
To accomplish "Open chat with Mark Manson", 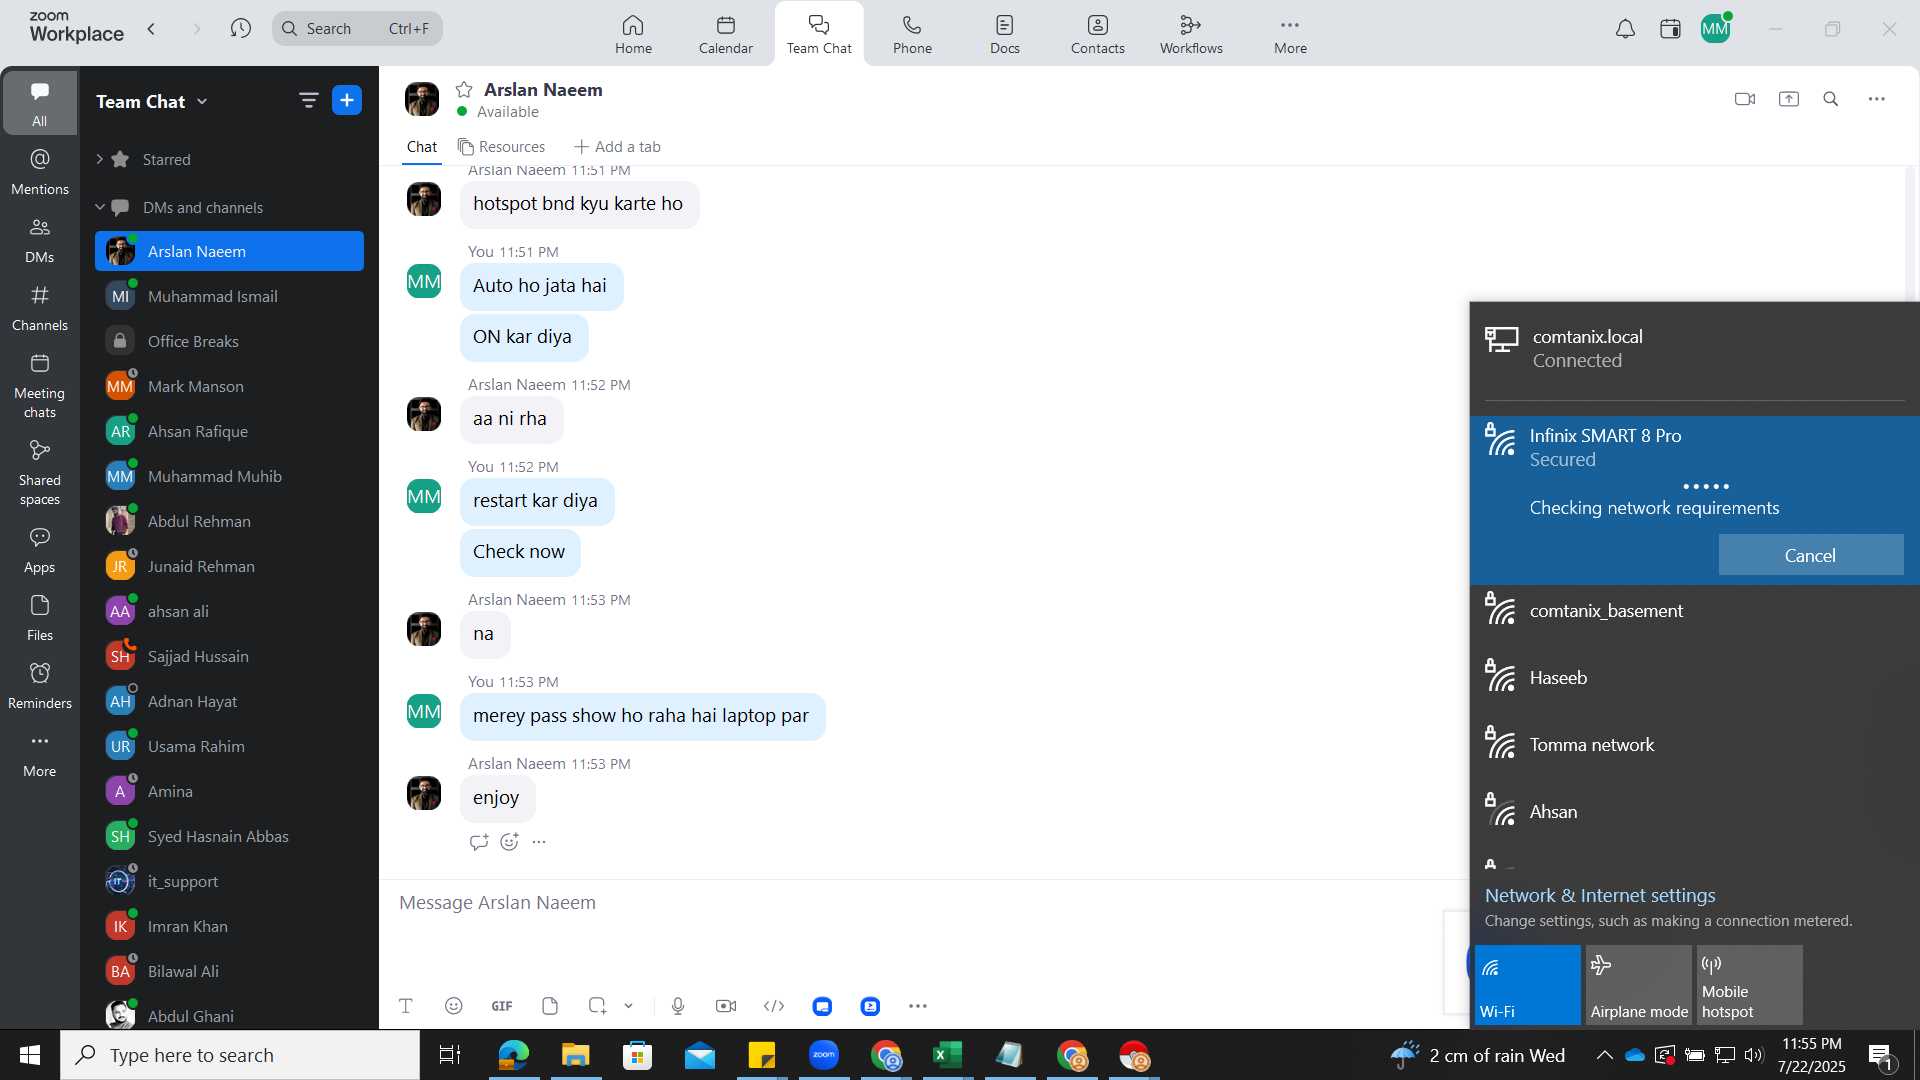I will tap(229, 386).
